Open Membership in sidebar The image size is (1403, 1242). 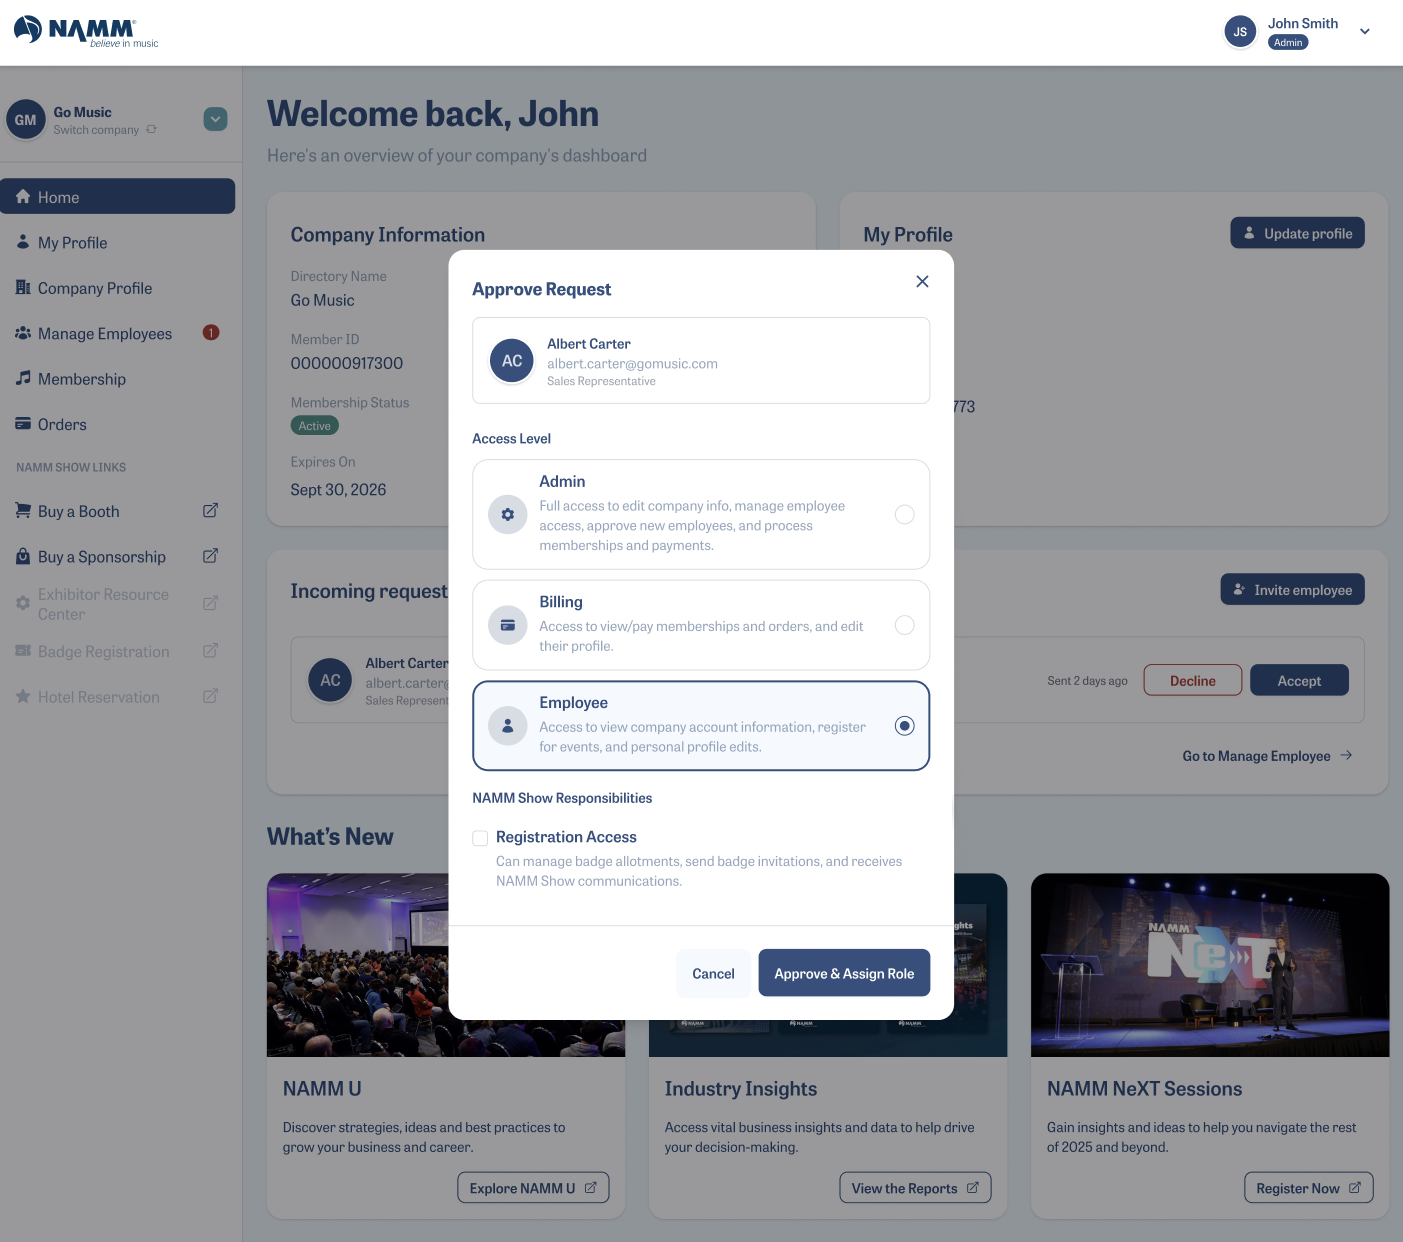pos(118,379)
